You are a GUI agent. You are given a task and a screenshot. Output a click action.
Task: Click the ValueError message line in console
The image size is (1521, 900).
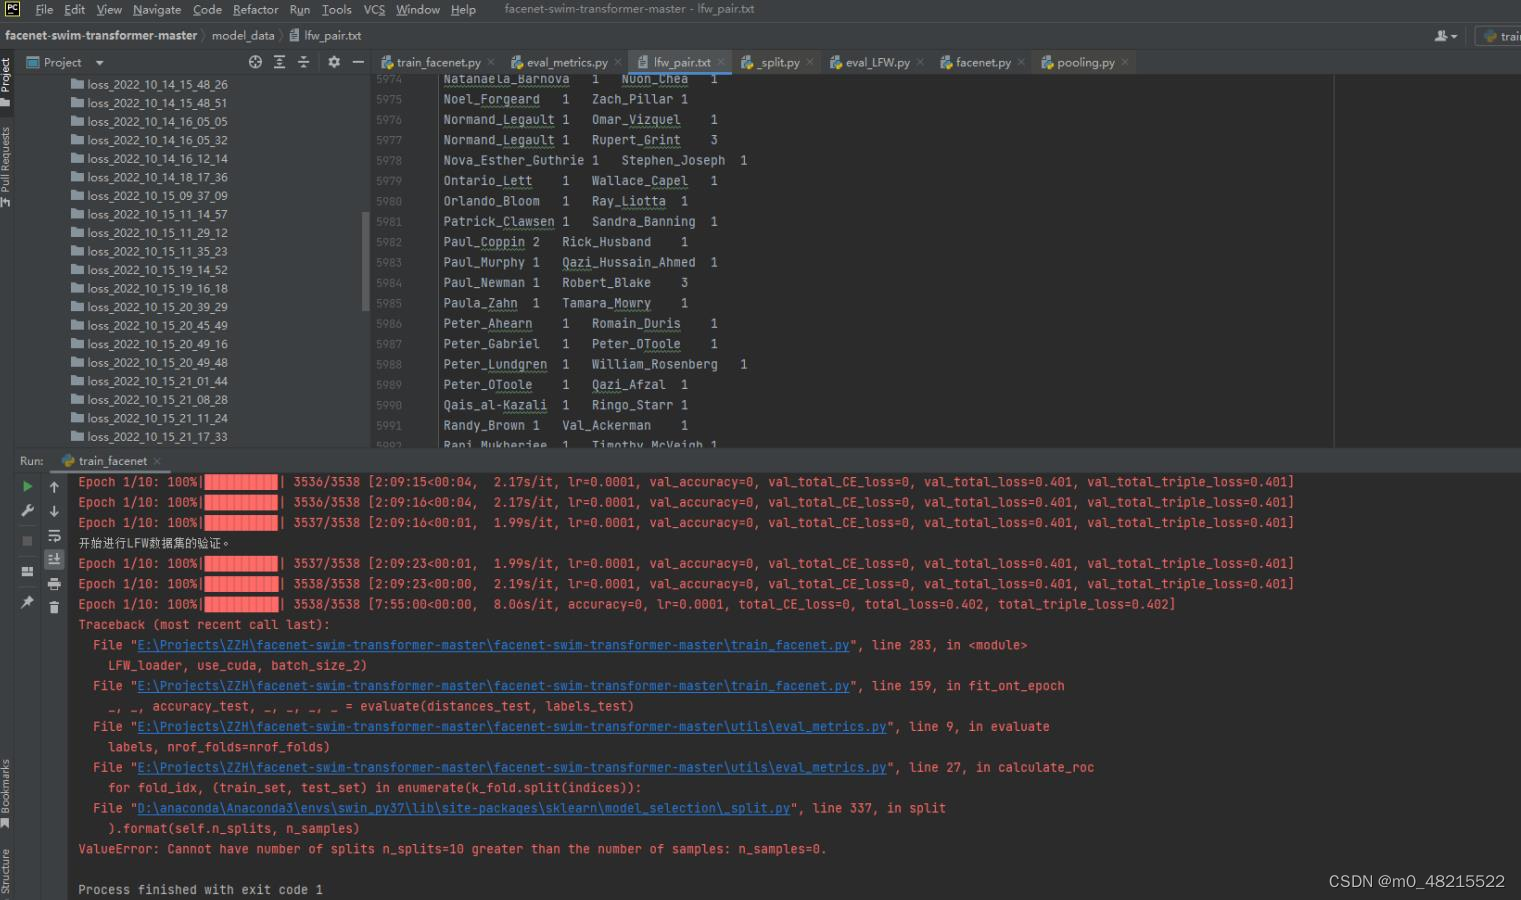[x=452, y=849]
